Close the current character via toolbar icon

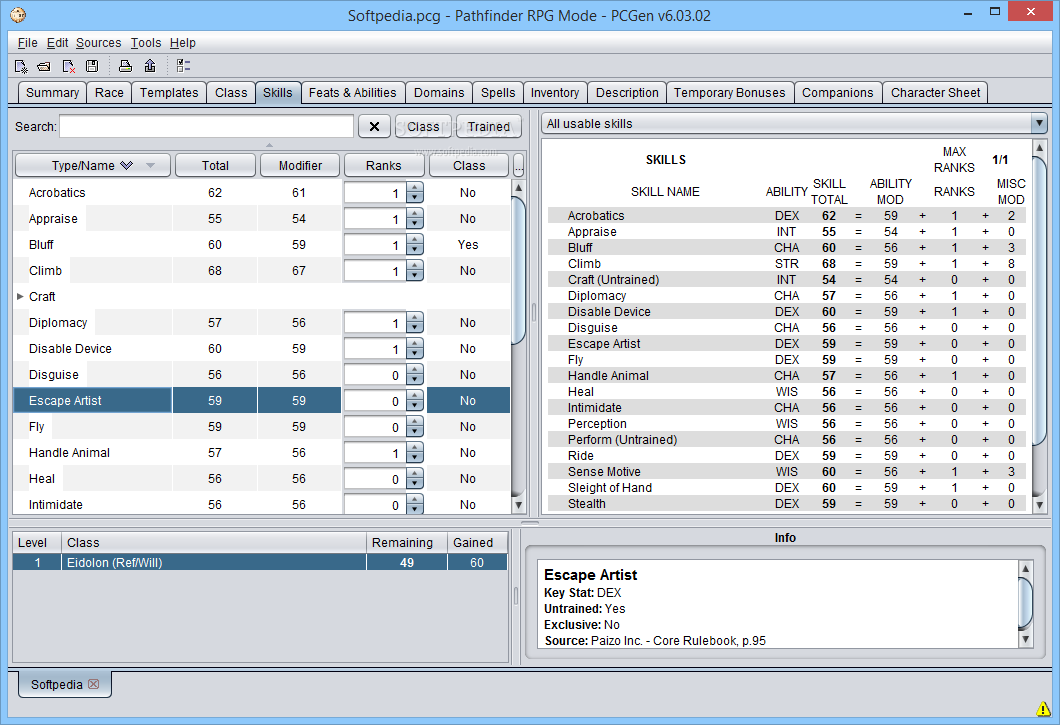click(x=68, y=66)
